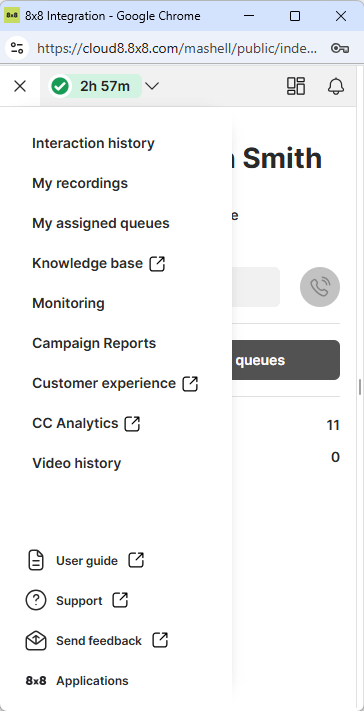This screenshot has width=364, height=711.
Task: Click the Customer experience external link icon
Action: pyautogui.click(x=190, y=384)
